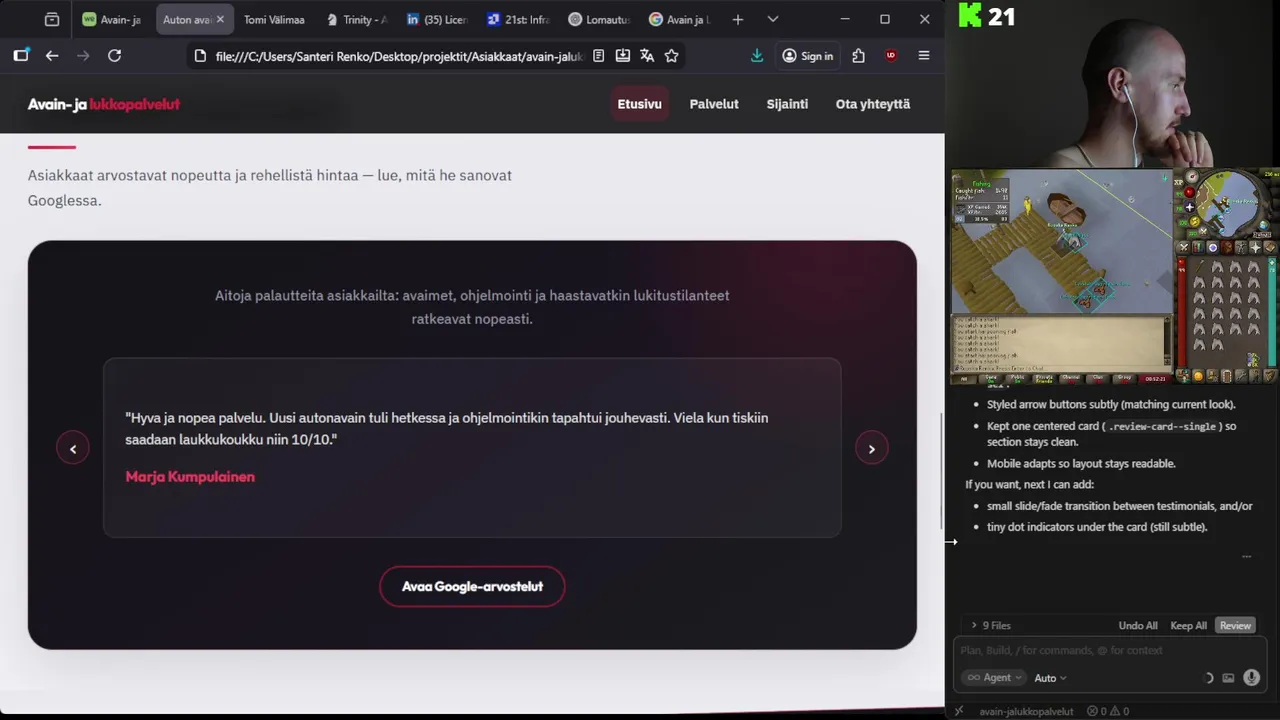Bookmark this page with the star icon
The image size is (1280, 720).
671,56
